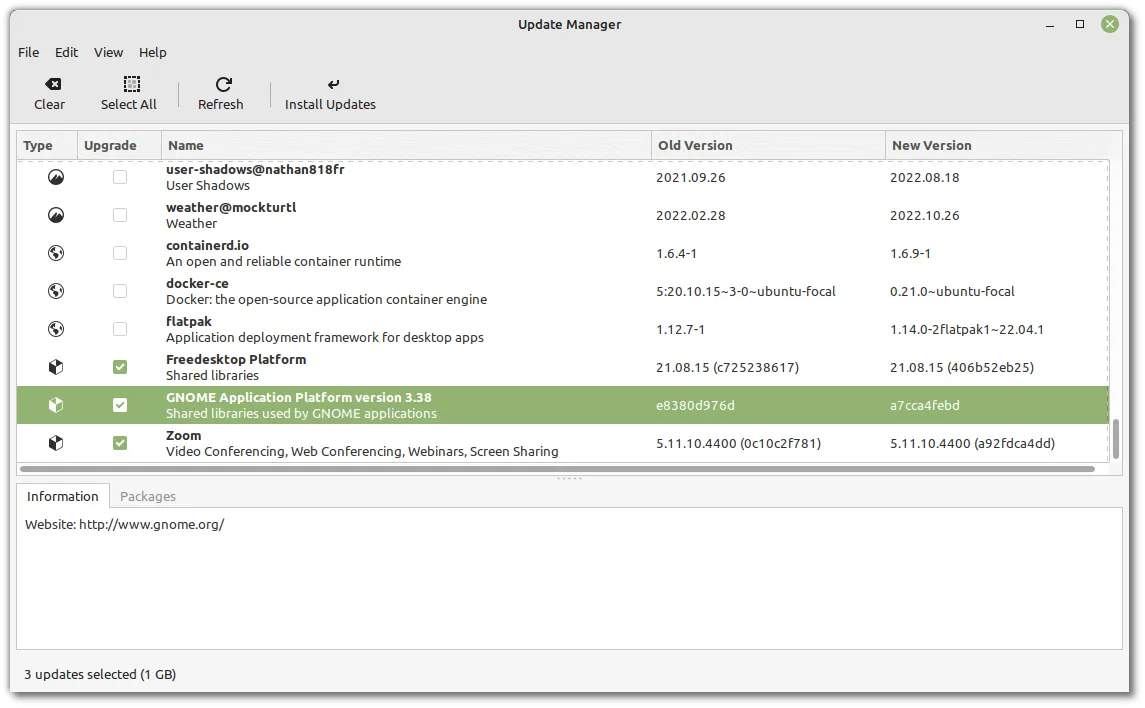1145x708 pixels.
Task: Check the flatpak upgrade checkbox
Action: coord(120,328)
